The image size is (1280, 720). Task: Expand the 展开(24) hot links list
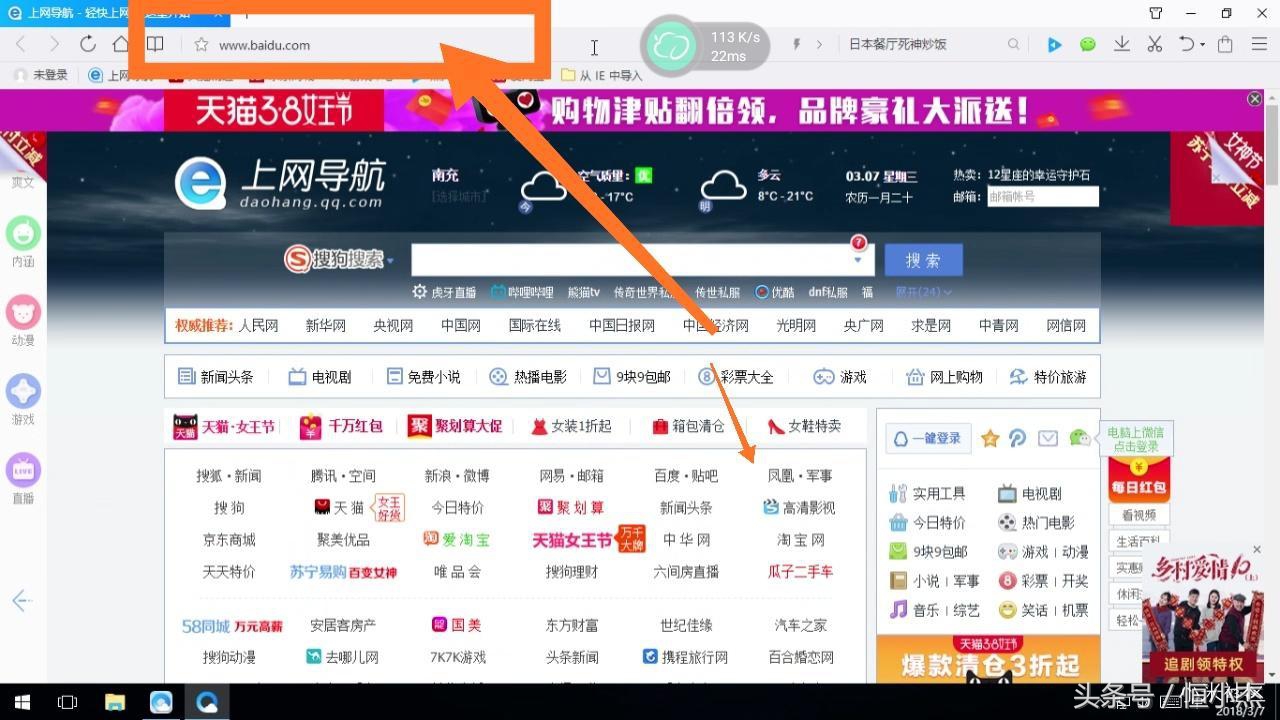pyautogui.click(x=923, y=292)
